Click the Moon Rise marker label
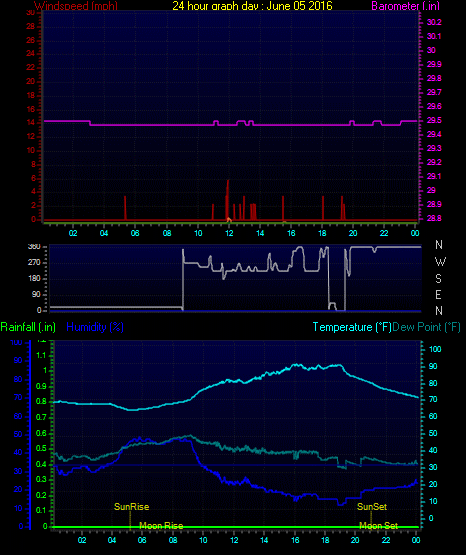466x555 pixels. pyautogui.click(x=161, y=526)
